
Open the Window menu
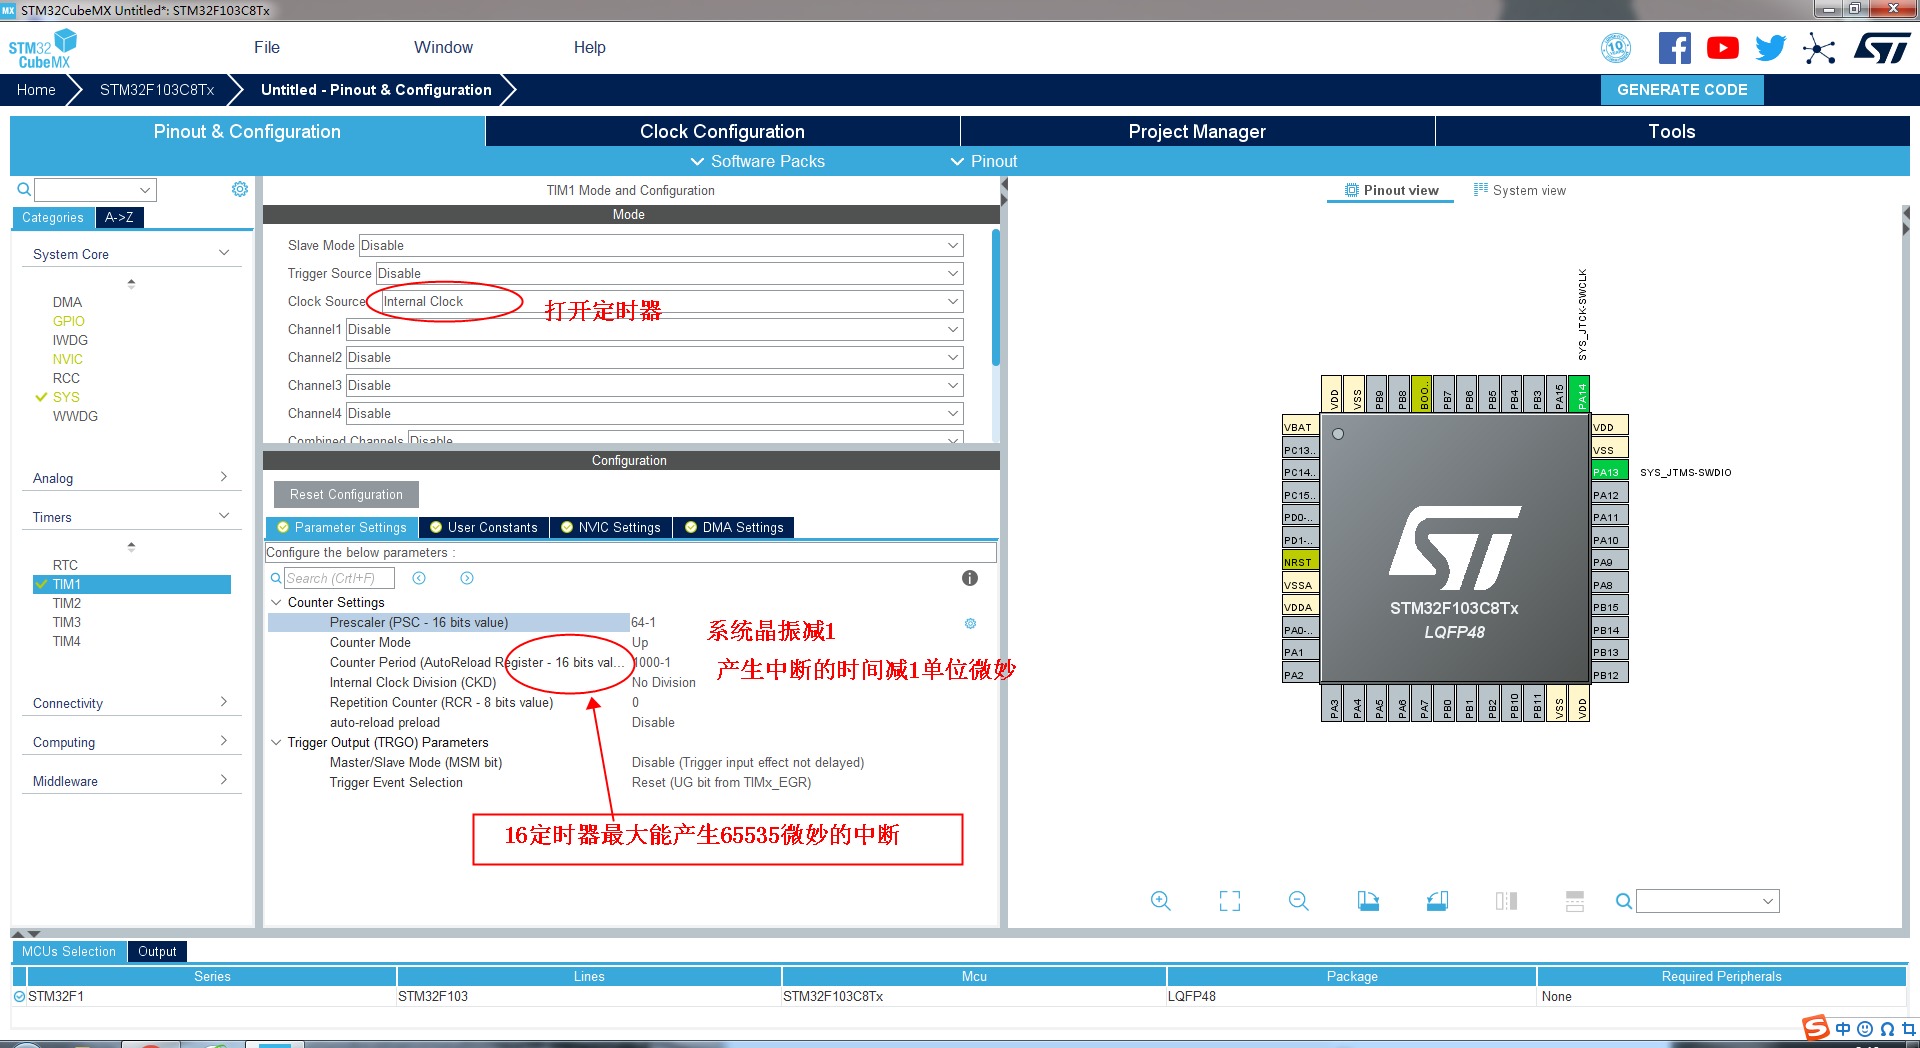point(443,47)
